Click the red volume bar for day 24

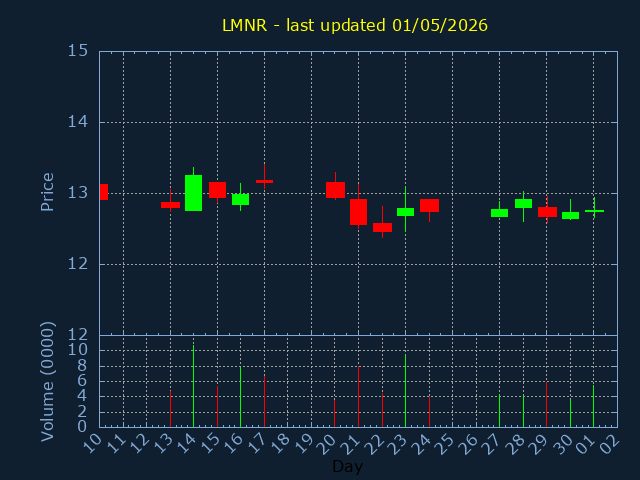(x=429, y=412)
